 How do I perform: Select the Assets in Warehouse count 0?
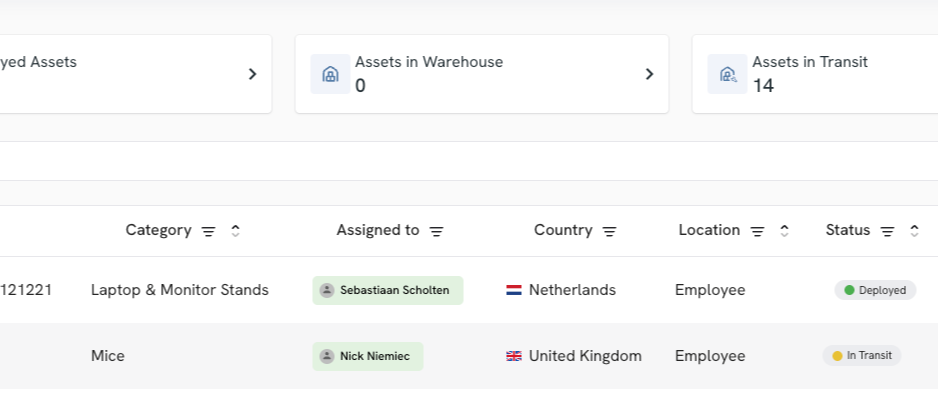click(360, 86)
